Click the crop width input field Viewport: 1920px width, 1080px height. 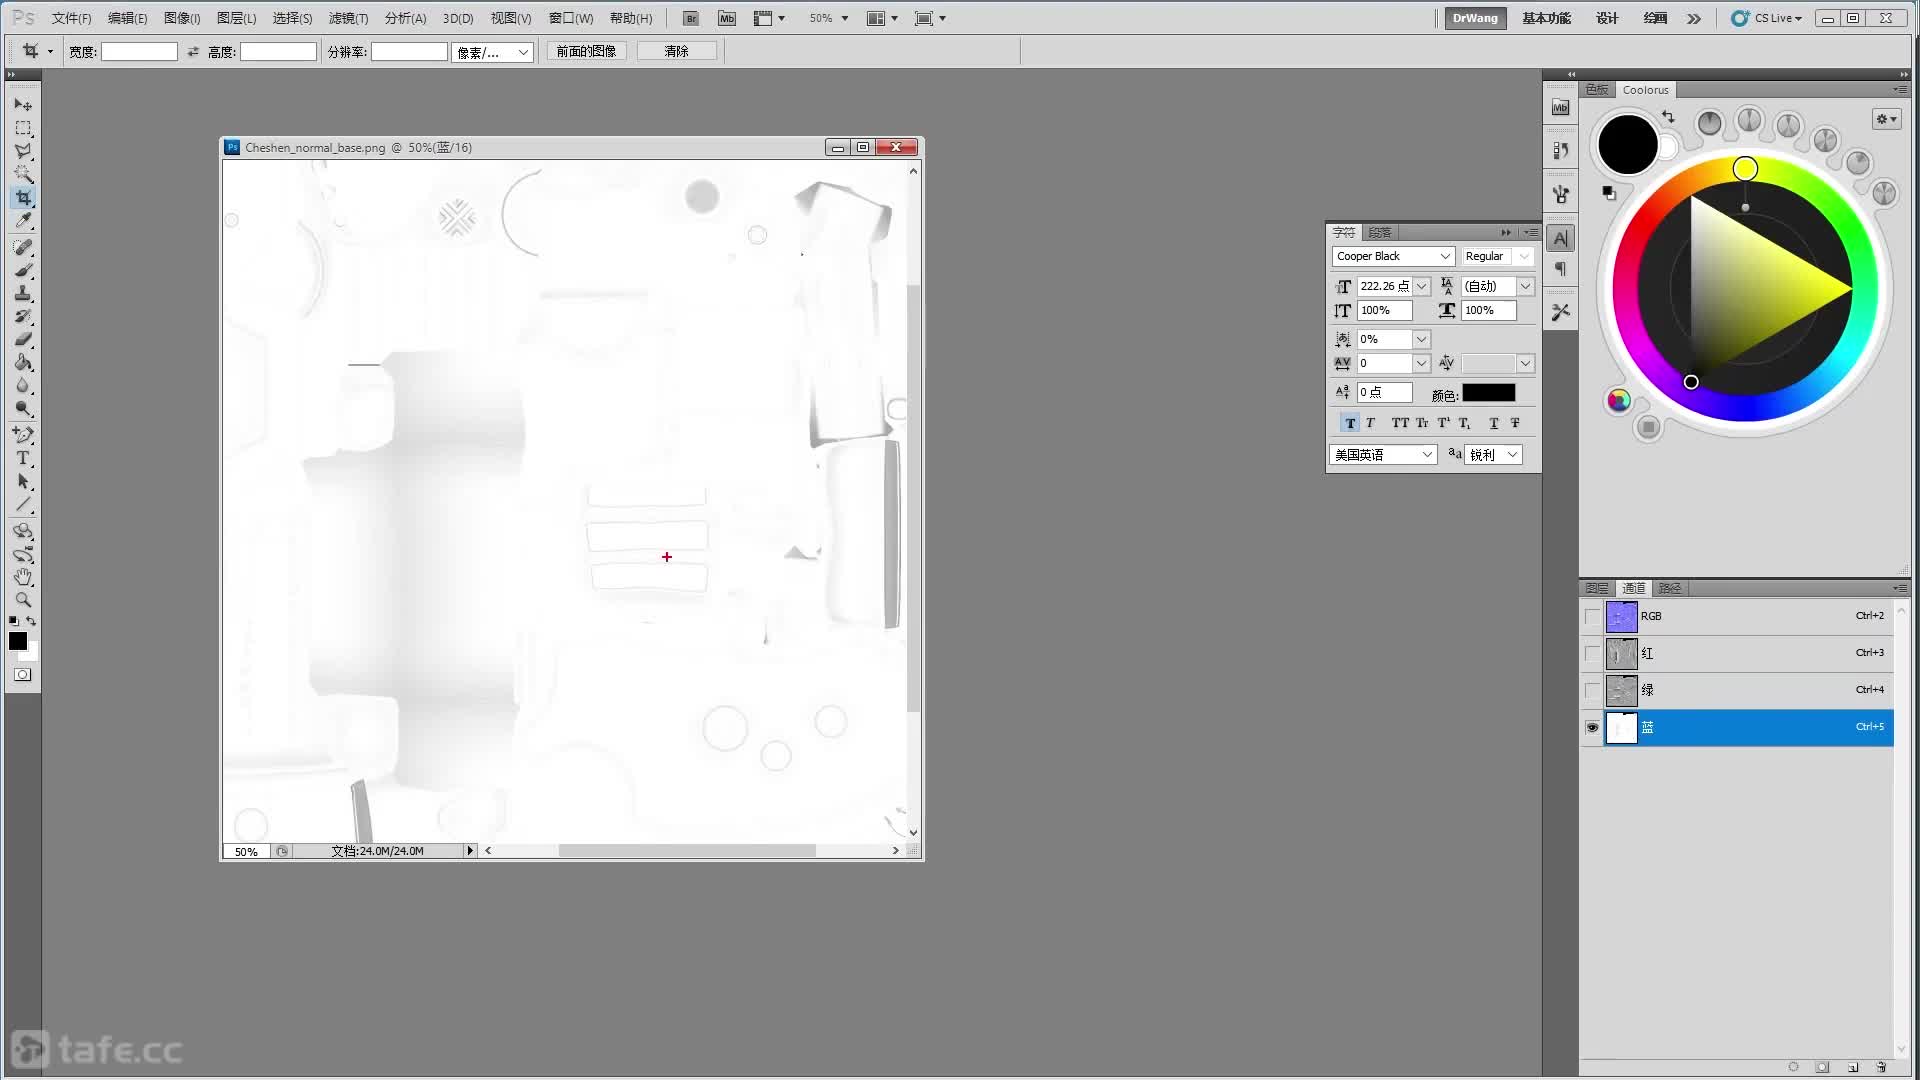(x=139, y=52)
